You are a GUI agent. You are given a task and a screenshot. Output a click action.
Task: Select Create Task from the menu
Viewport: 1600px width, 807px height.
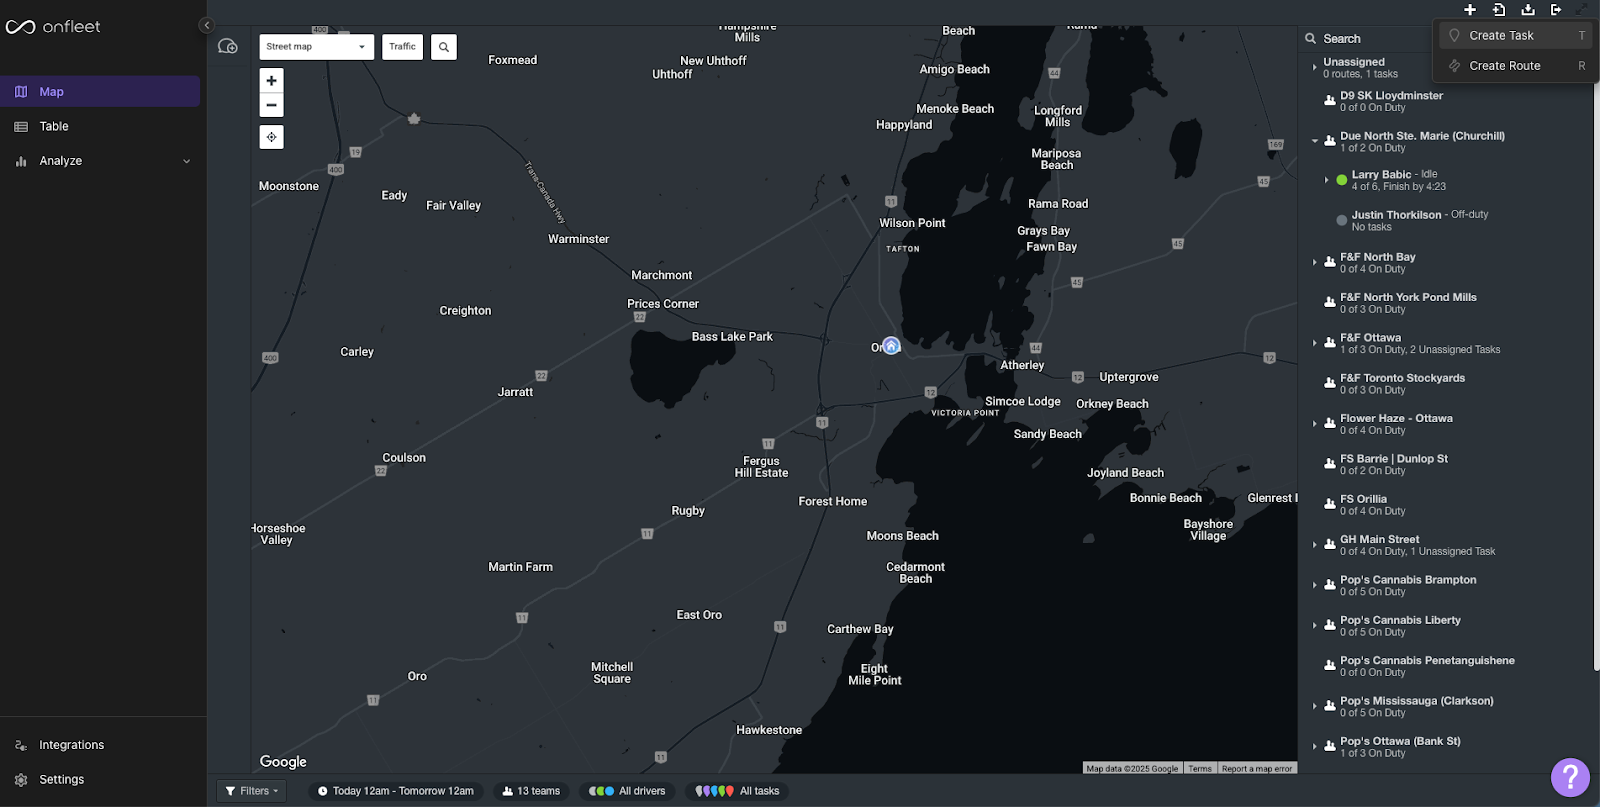(x=1501, y=36)
